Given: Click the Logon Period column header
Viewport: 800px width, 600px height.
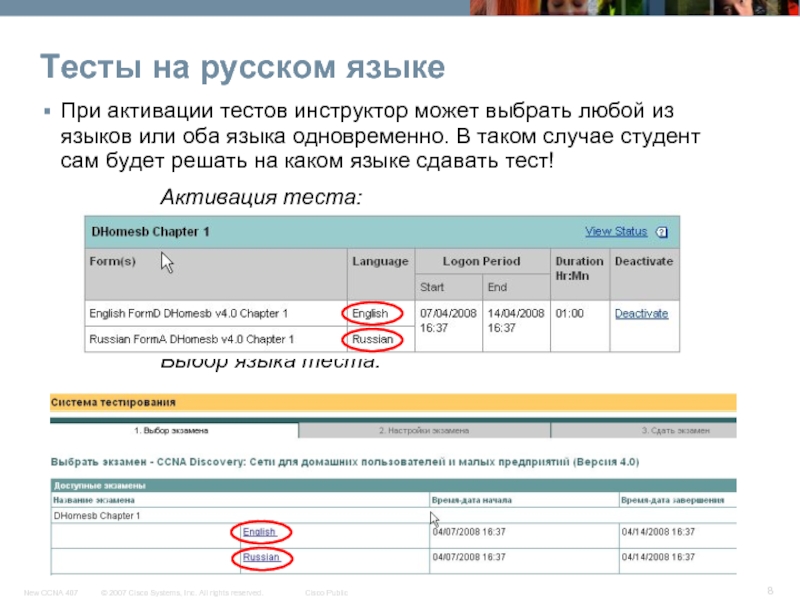Looking at the screenshot, I should pyautogui.click(x=482, y=261).
